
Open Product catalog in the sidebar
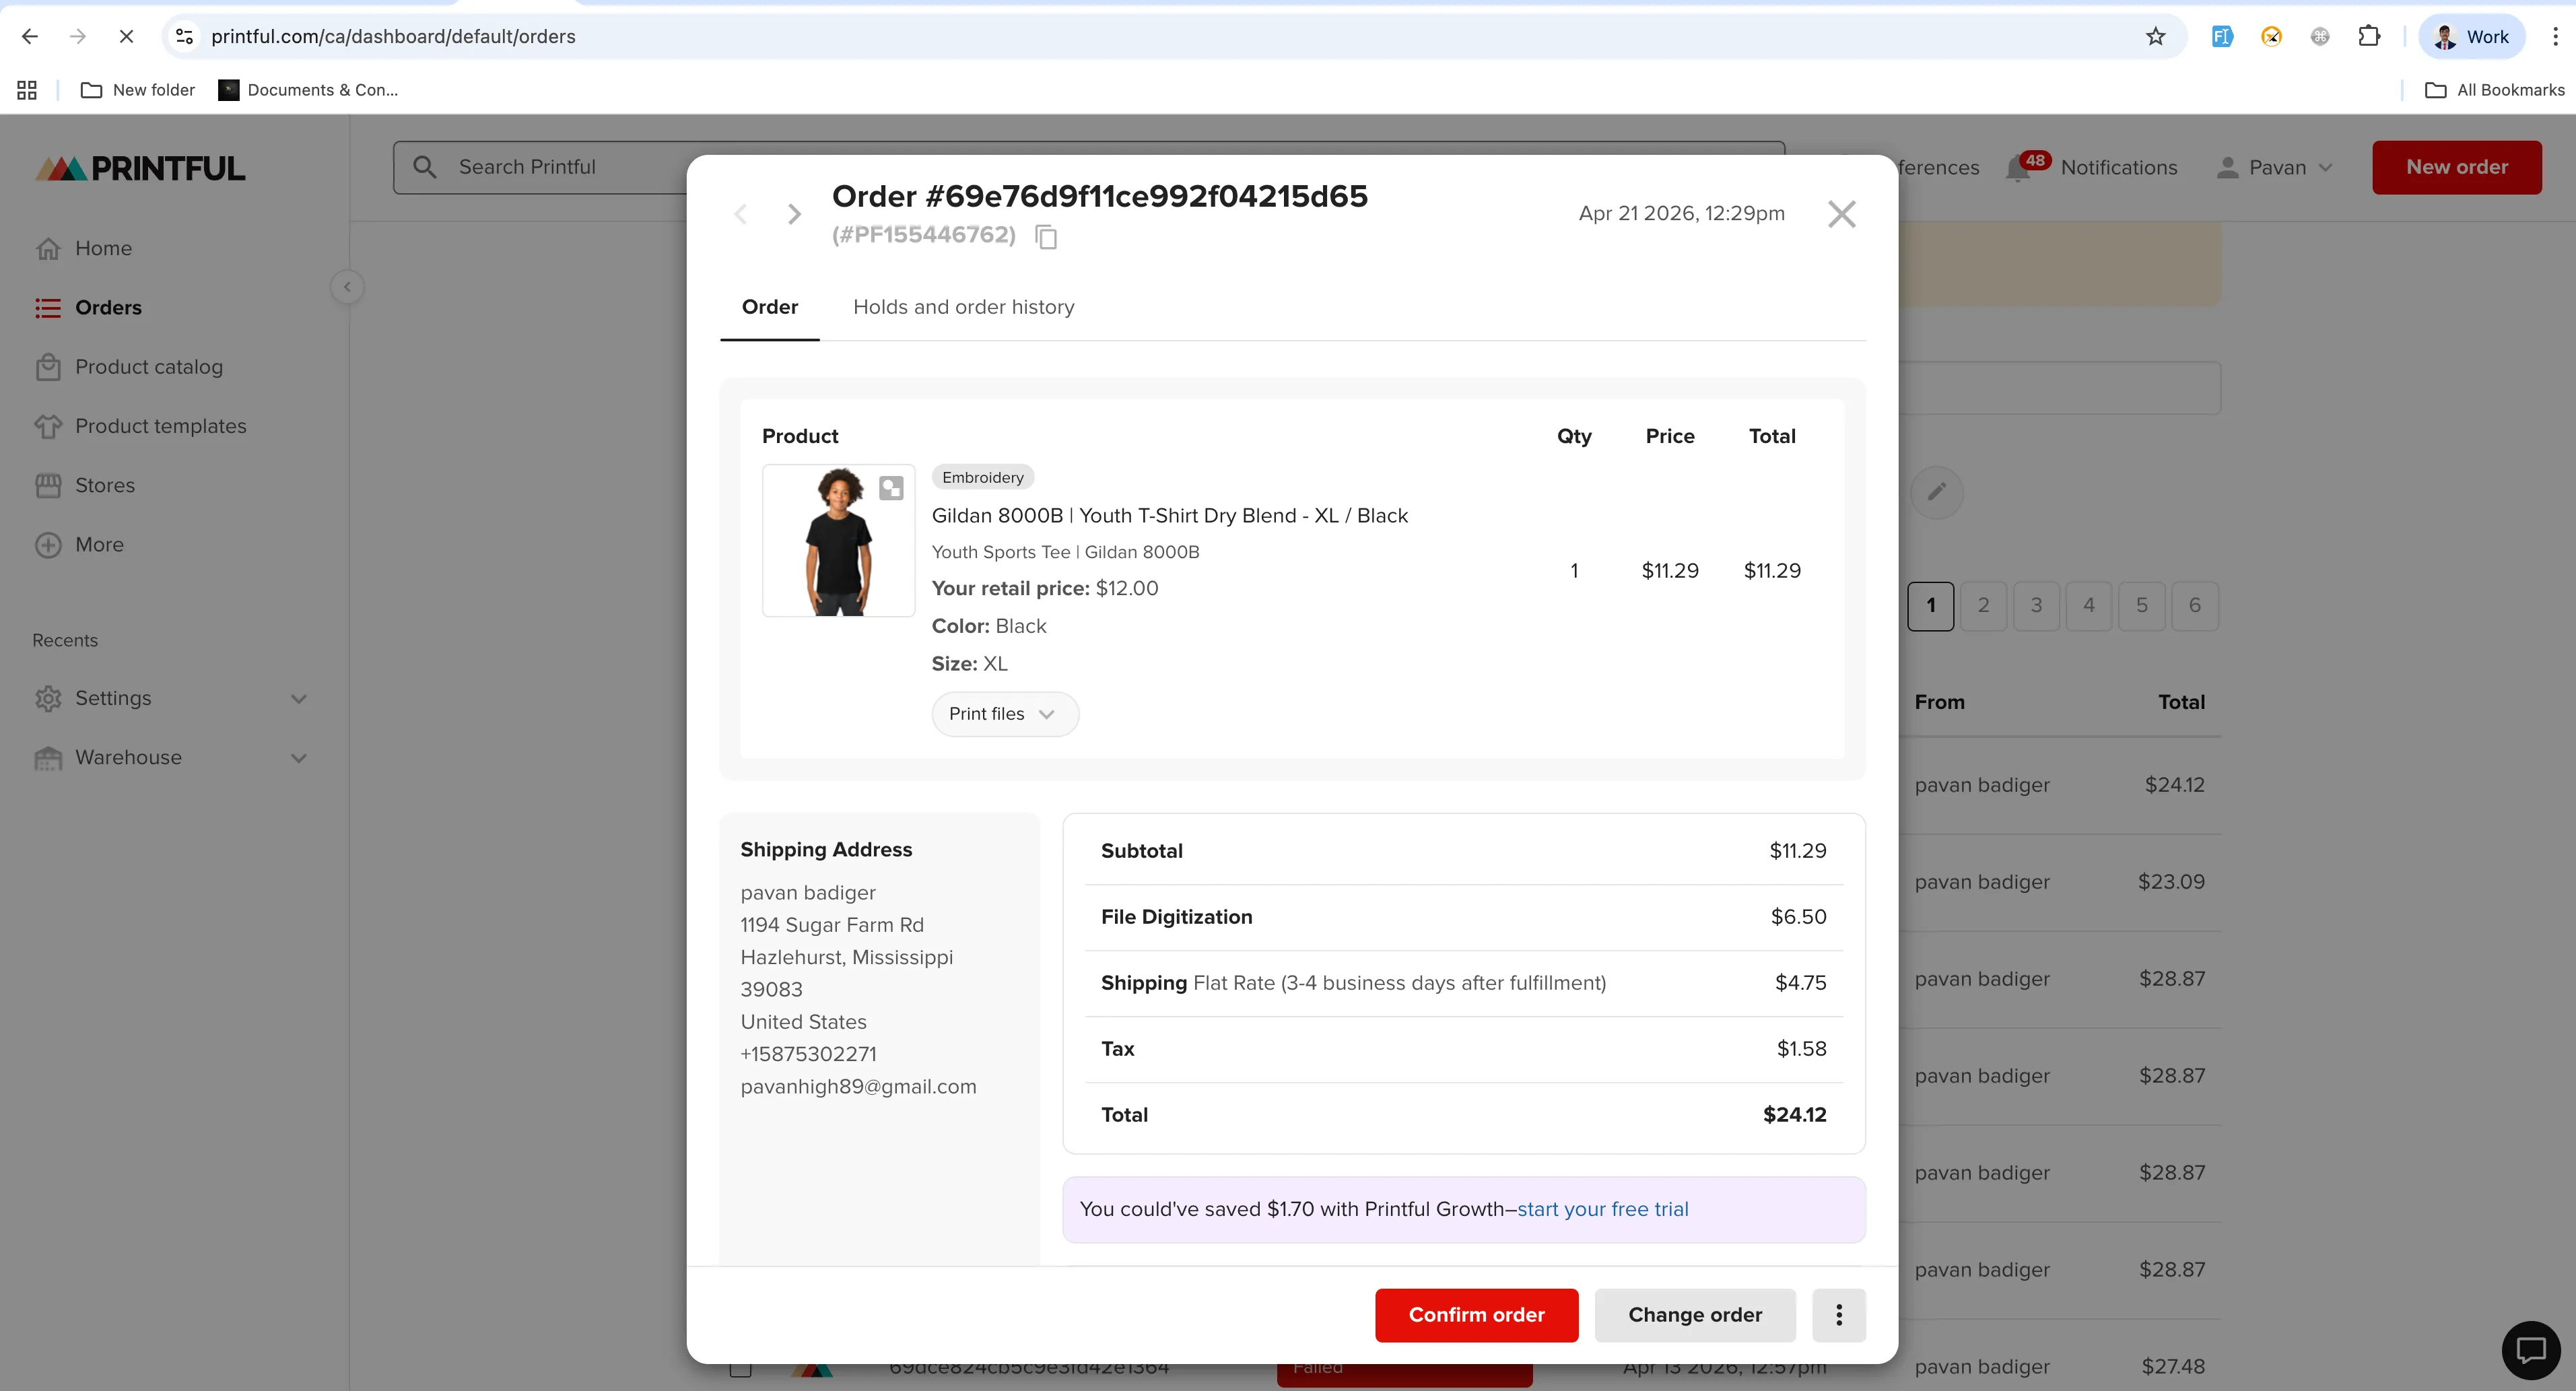[148, 367]
